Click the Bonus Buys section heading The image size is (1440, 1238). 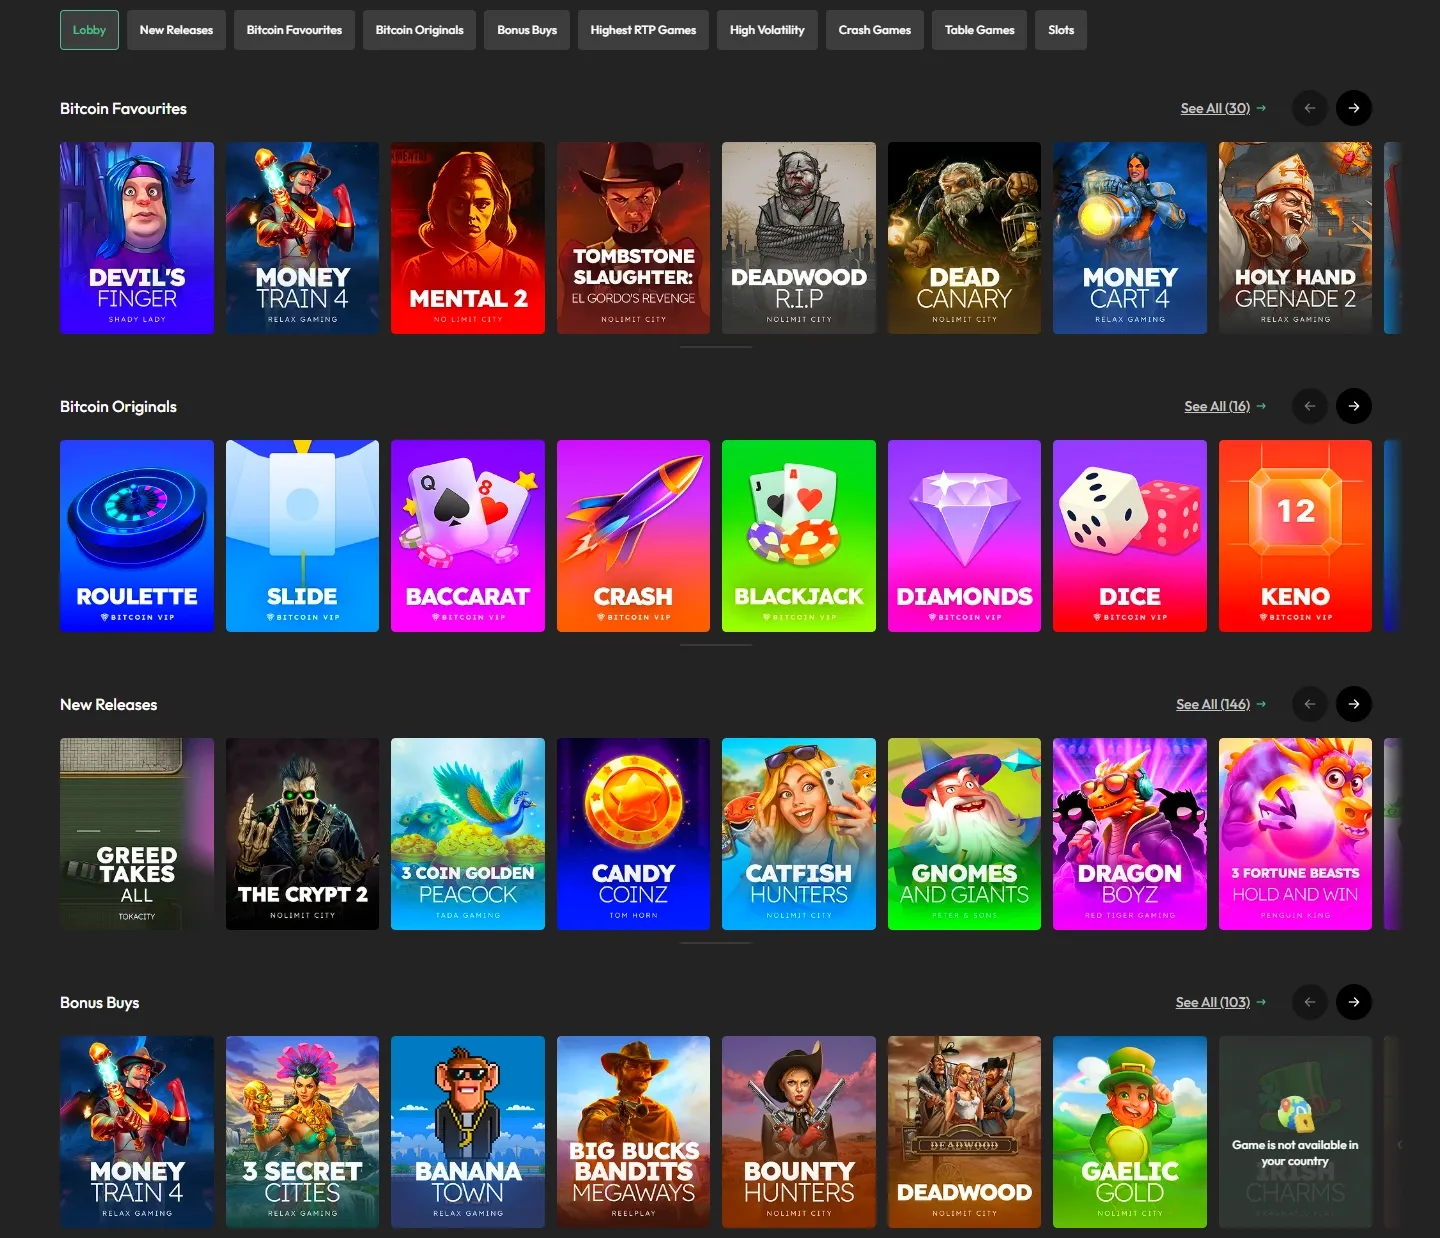[99, 1002]
